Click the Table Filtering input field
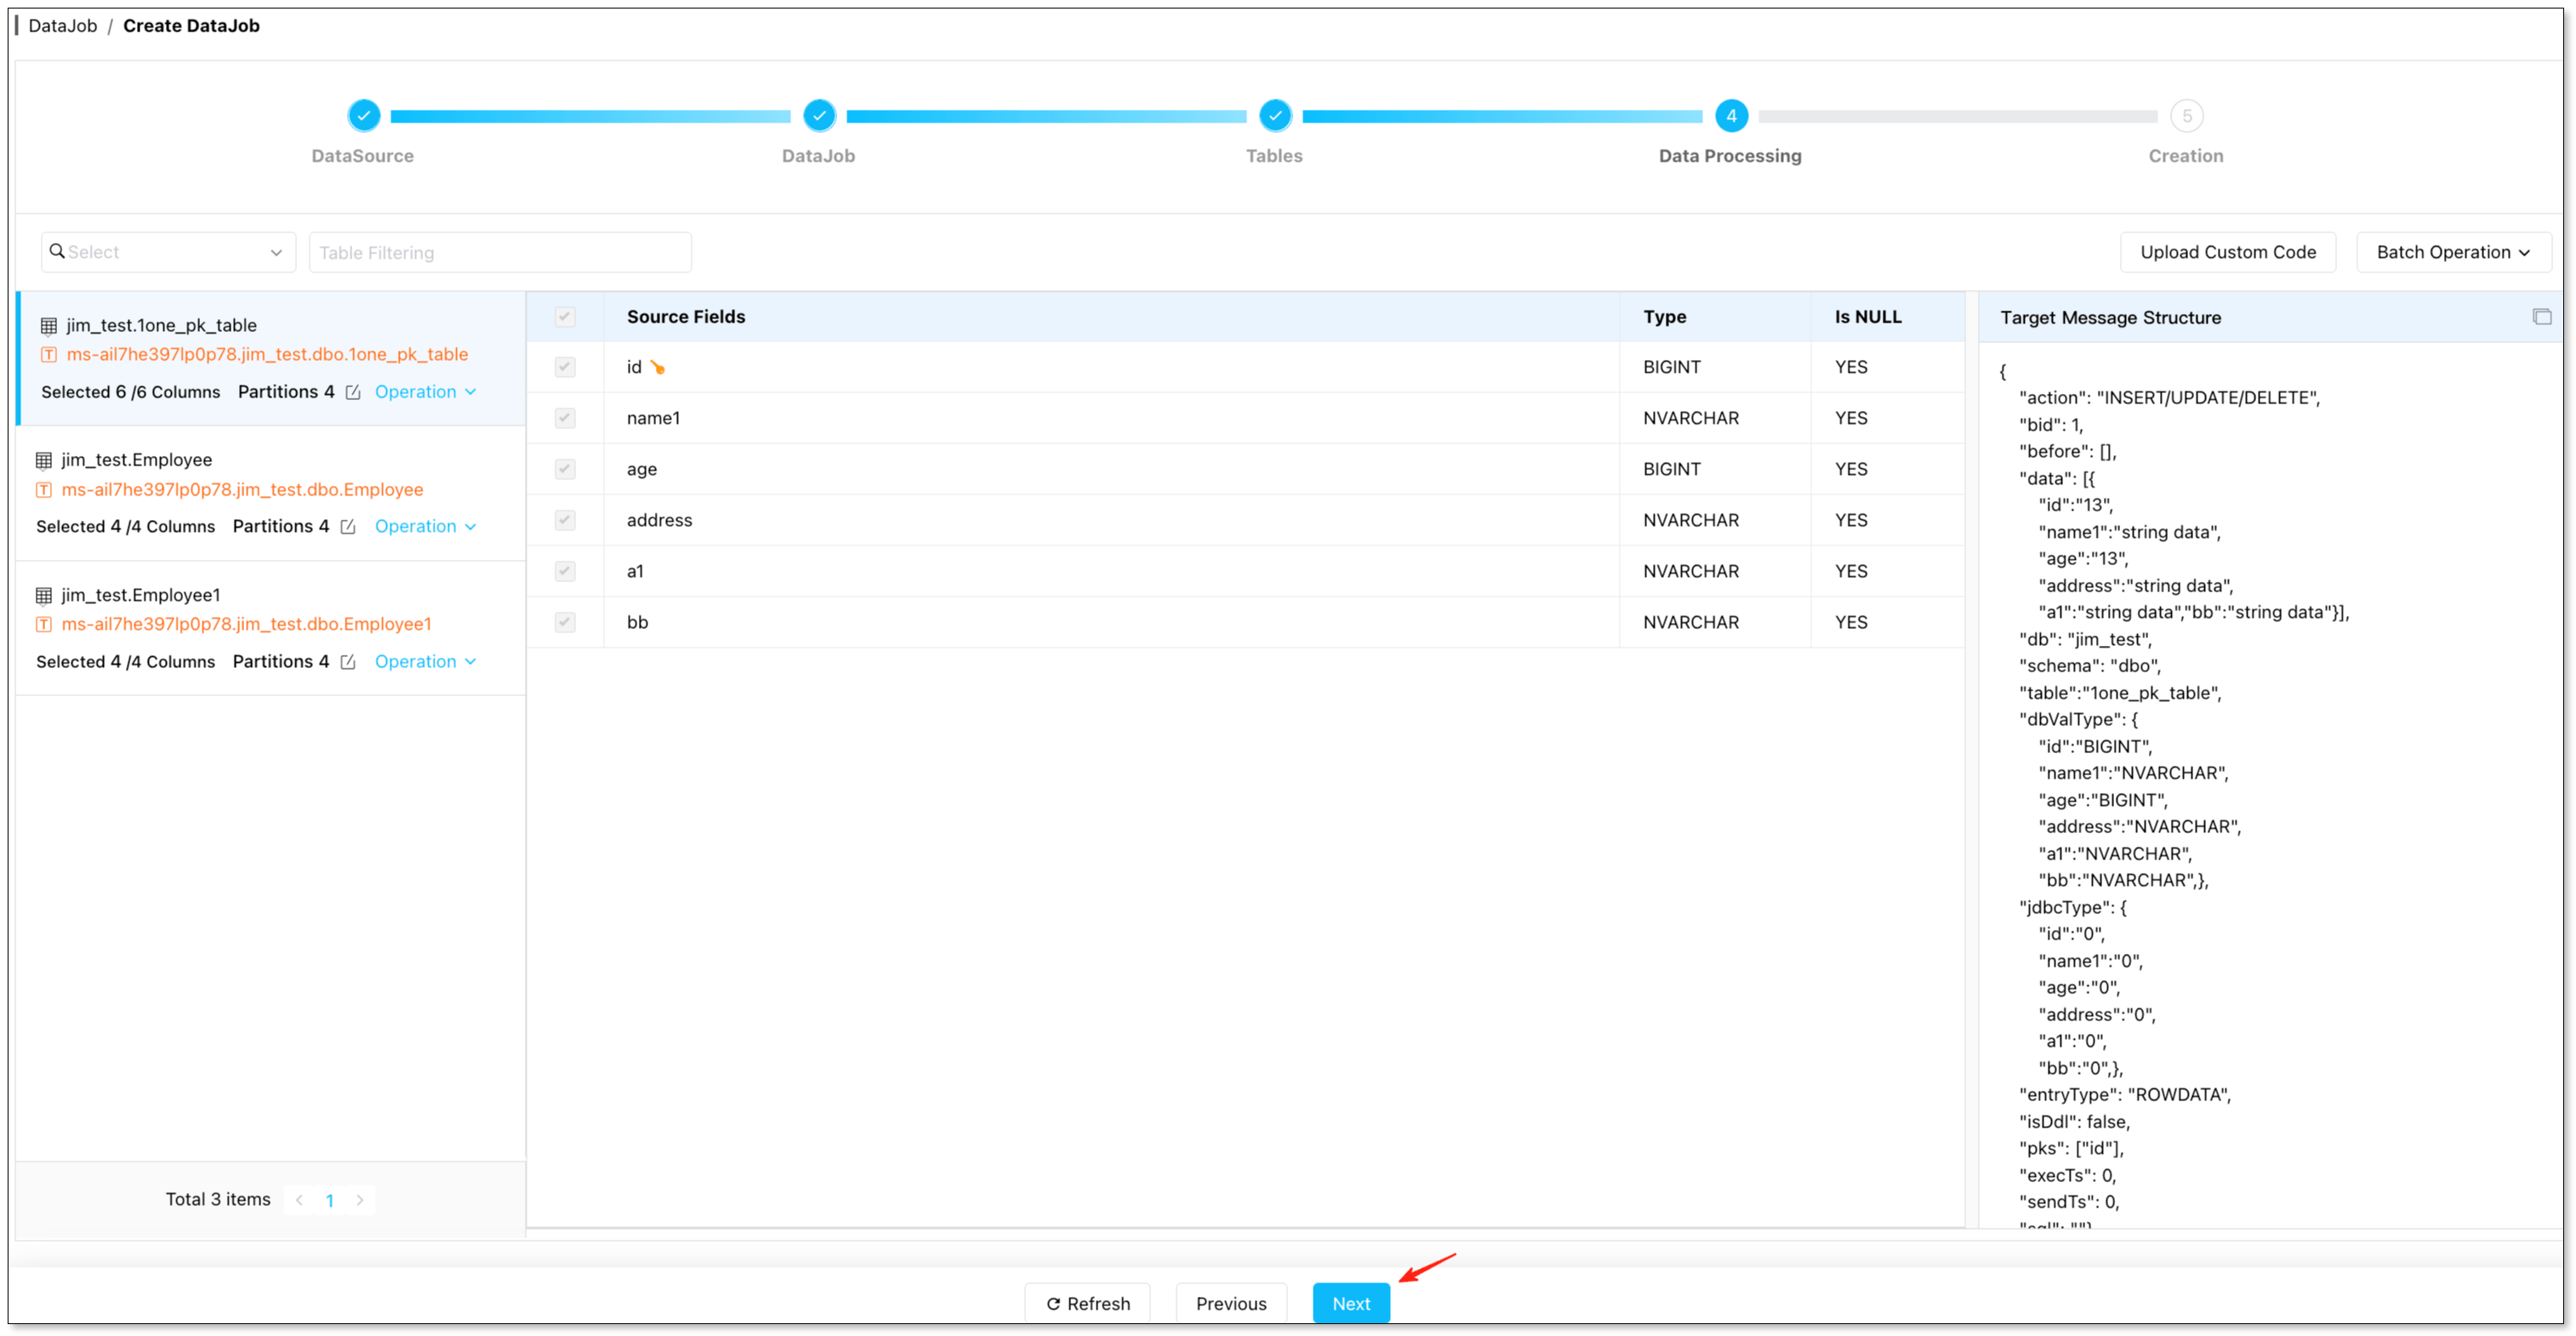2576x1336 pixels. click(x=500, y=252)
